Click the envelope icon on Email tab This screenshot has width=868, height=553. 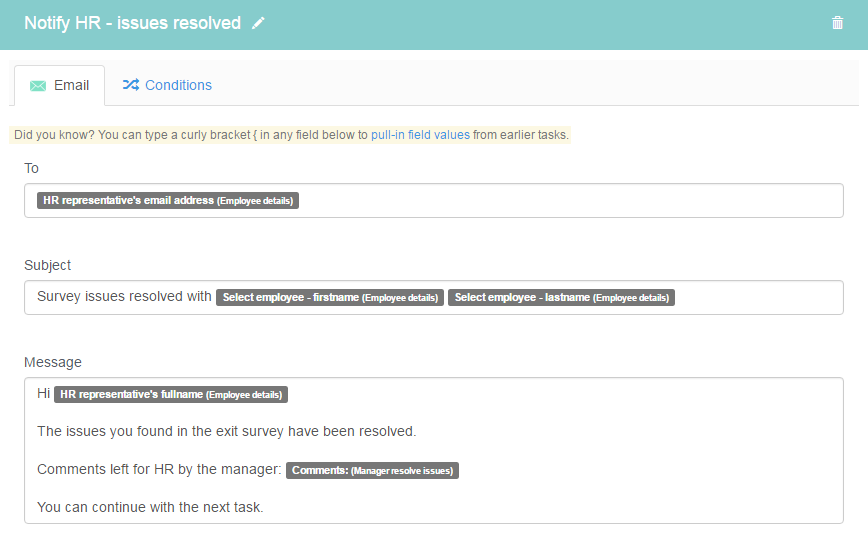tap(38, 86)
